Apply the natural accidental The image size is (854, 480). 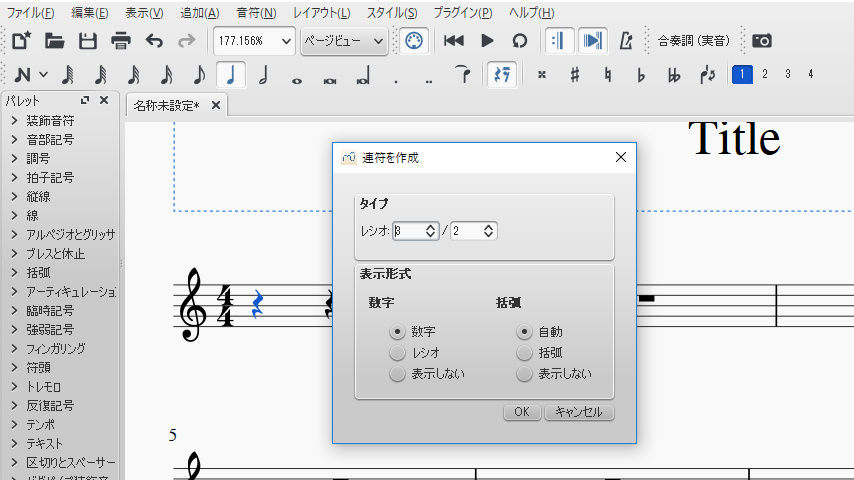608,75
